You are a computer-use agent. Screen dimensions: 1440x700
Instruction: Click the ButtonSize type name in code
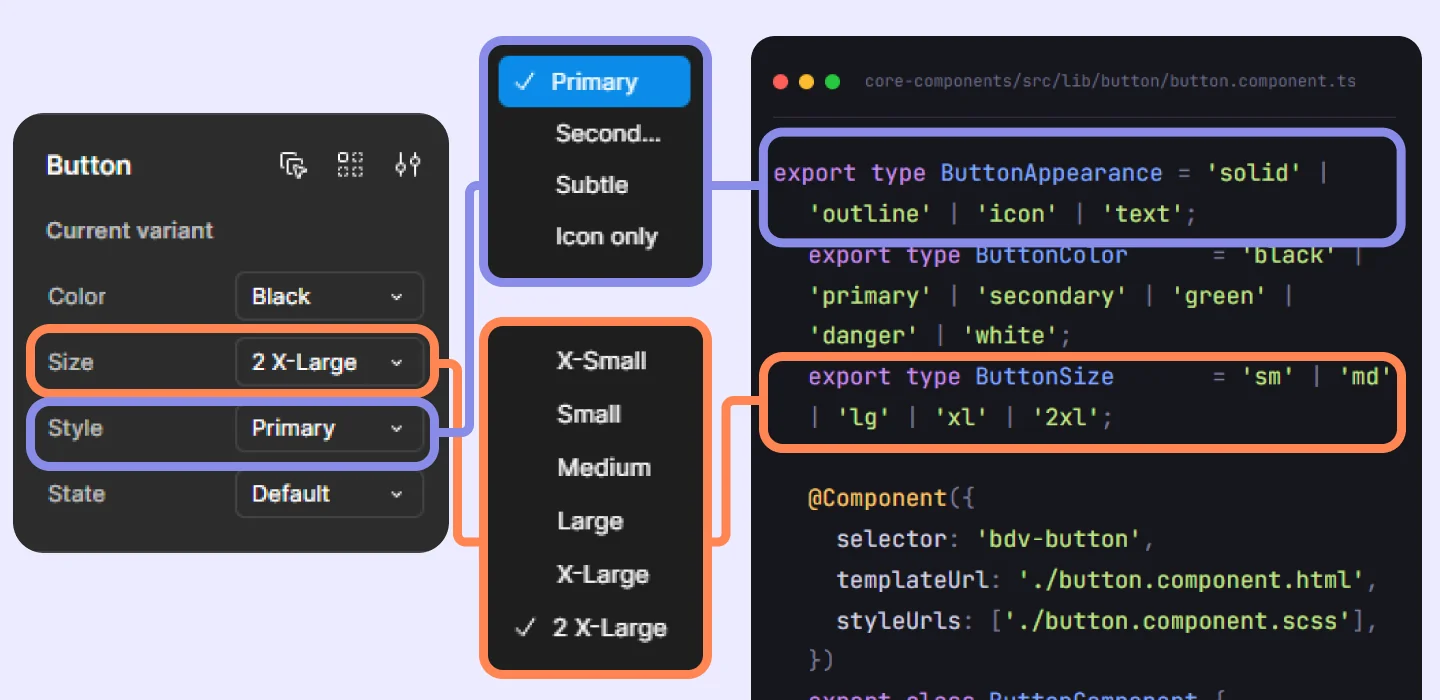tap(1044, 377)
